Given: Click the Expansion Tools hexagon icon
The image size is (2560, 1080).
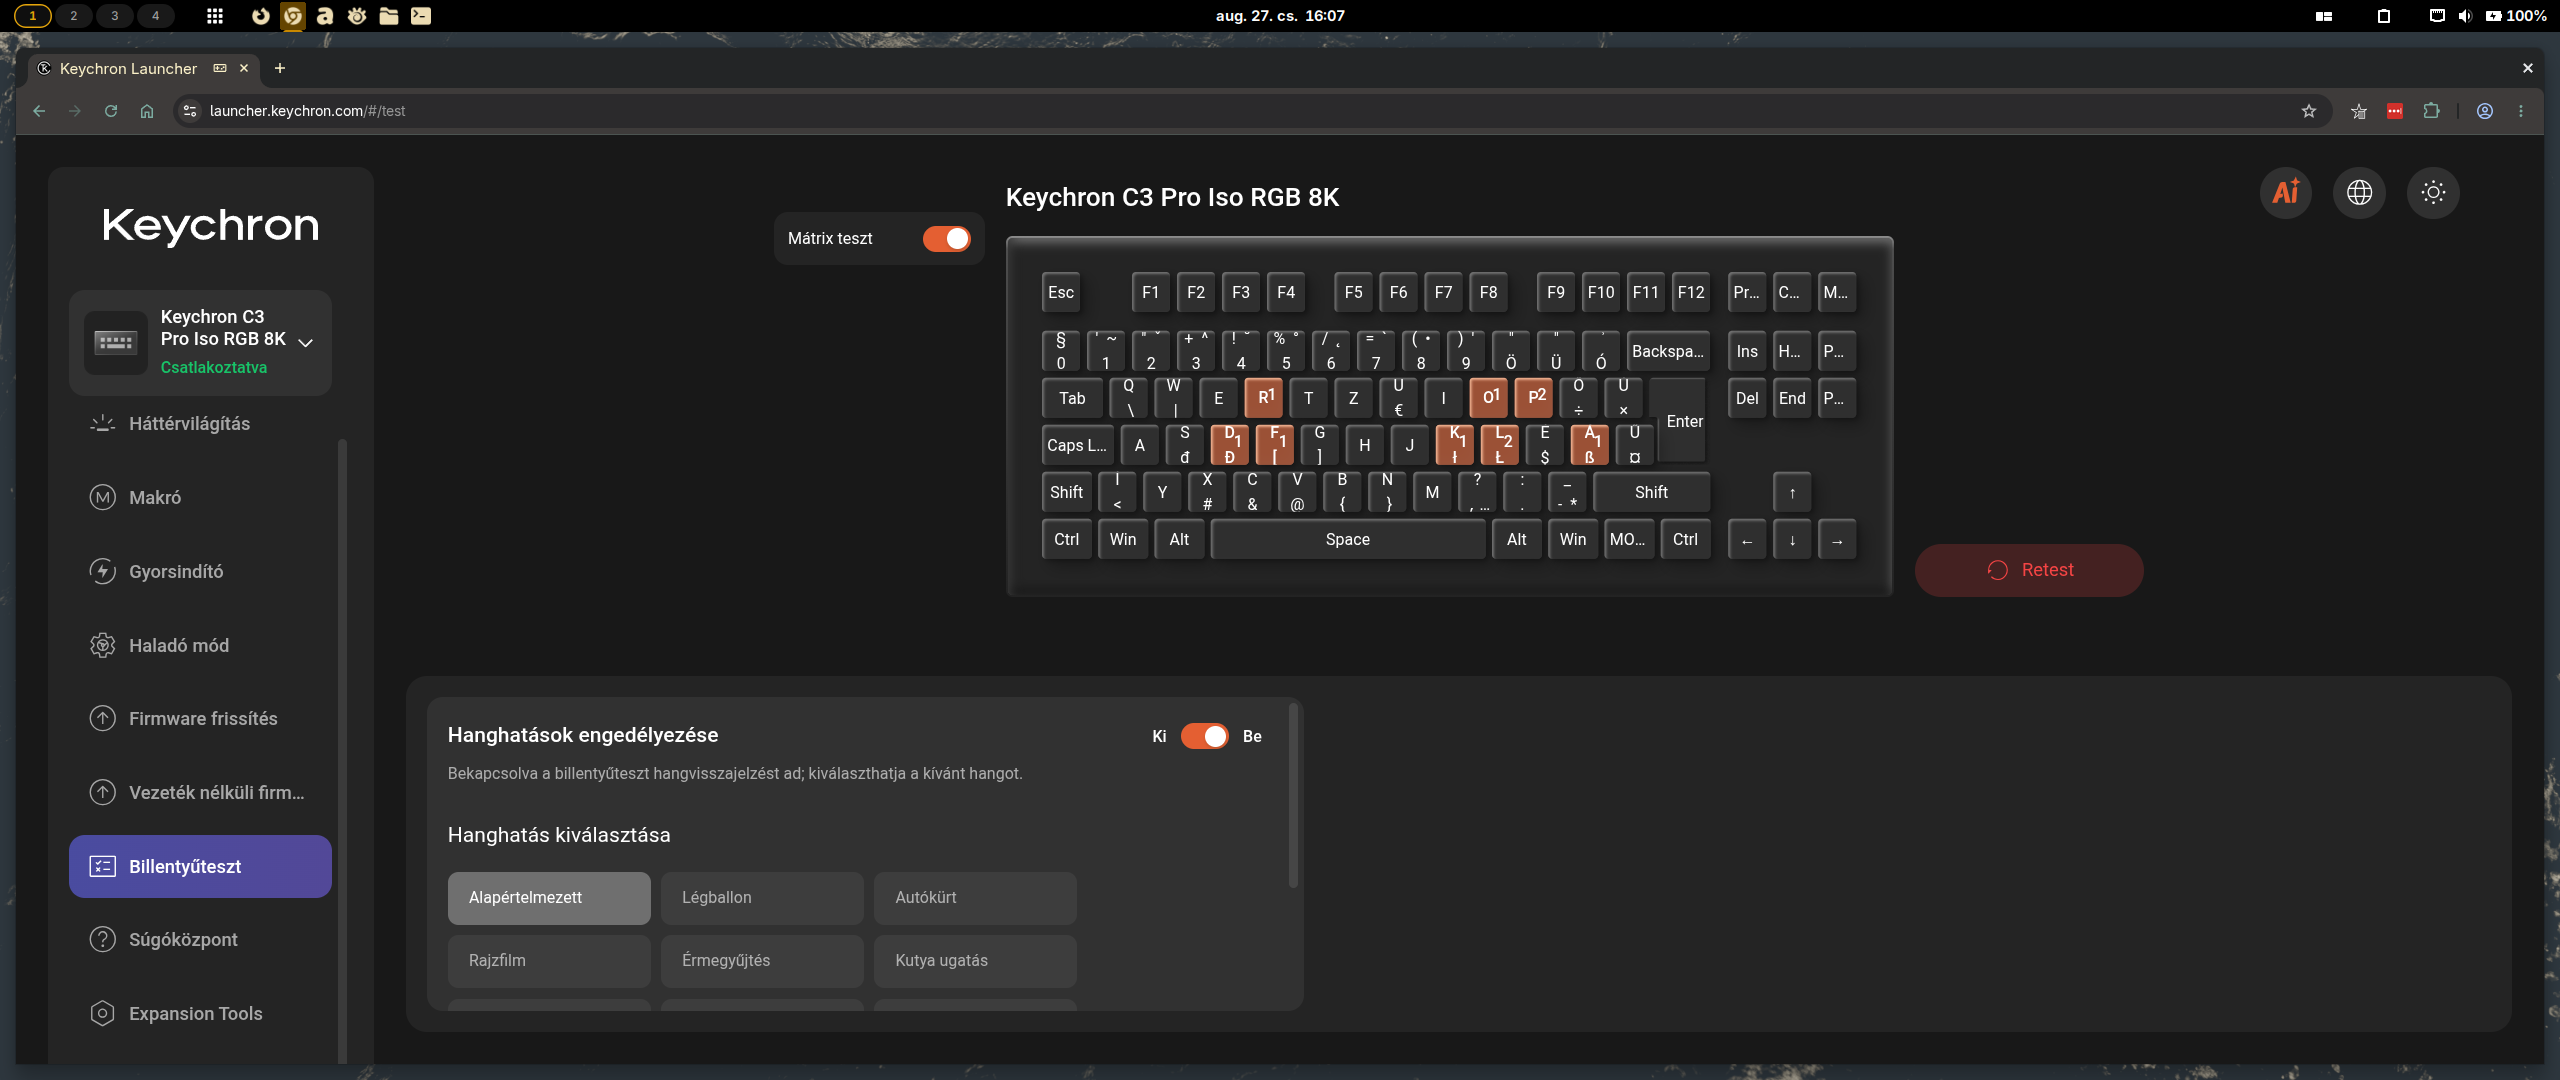Looking at the screenshot, I should tap(103, 1013).
